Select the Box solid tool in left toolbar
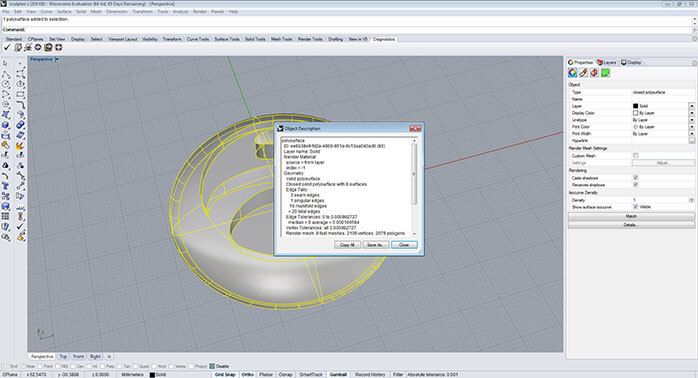 click(x=6, y=125)
